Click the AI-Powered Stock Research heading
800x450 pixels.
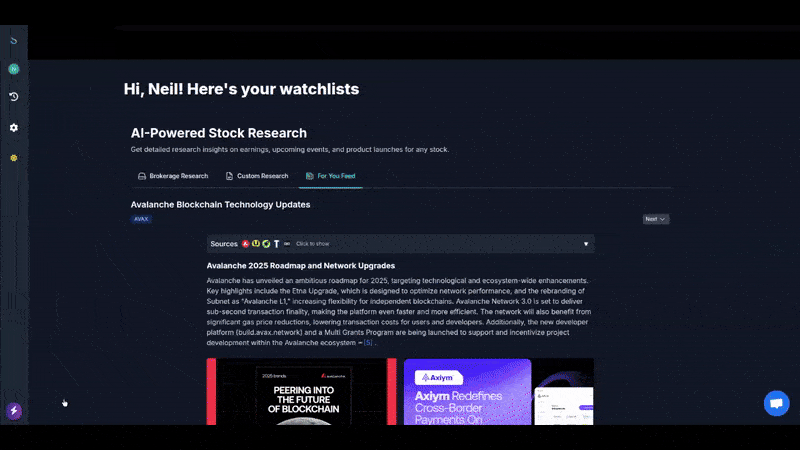point(219,133)
